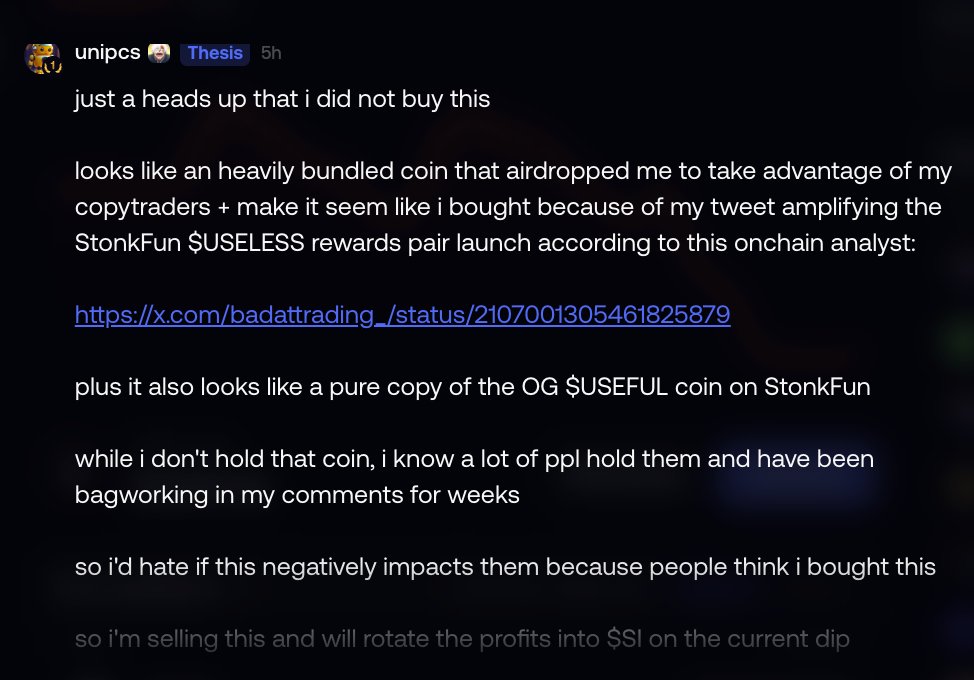Click the $USEFUL cashtag text

(617, 387)
